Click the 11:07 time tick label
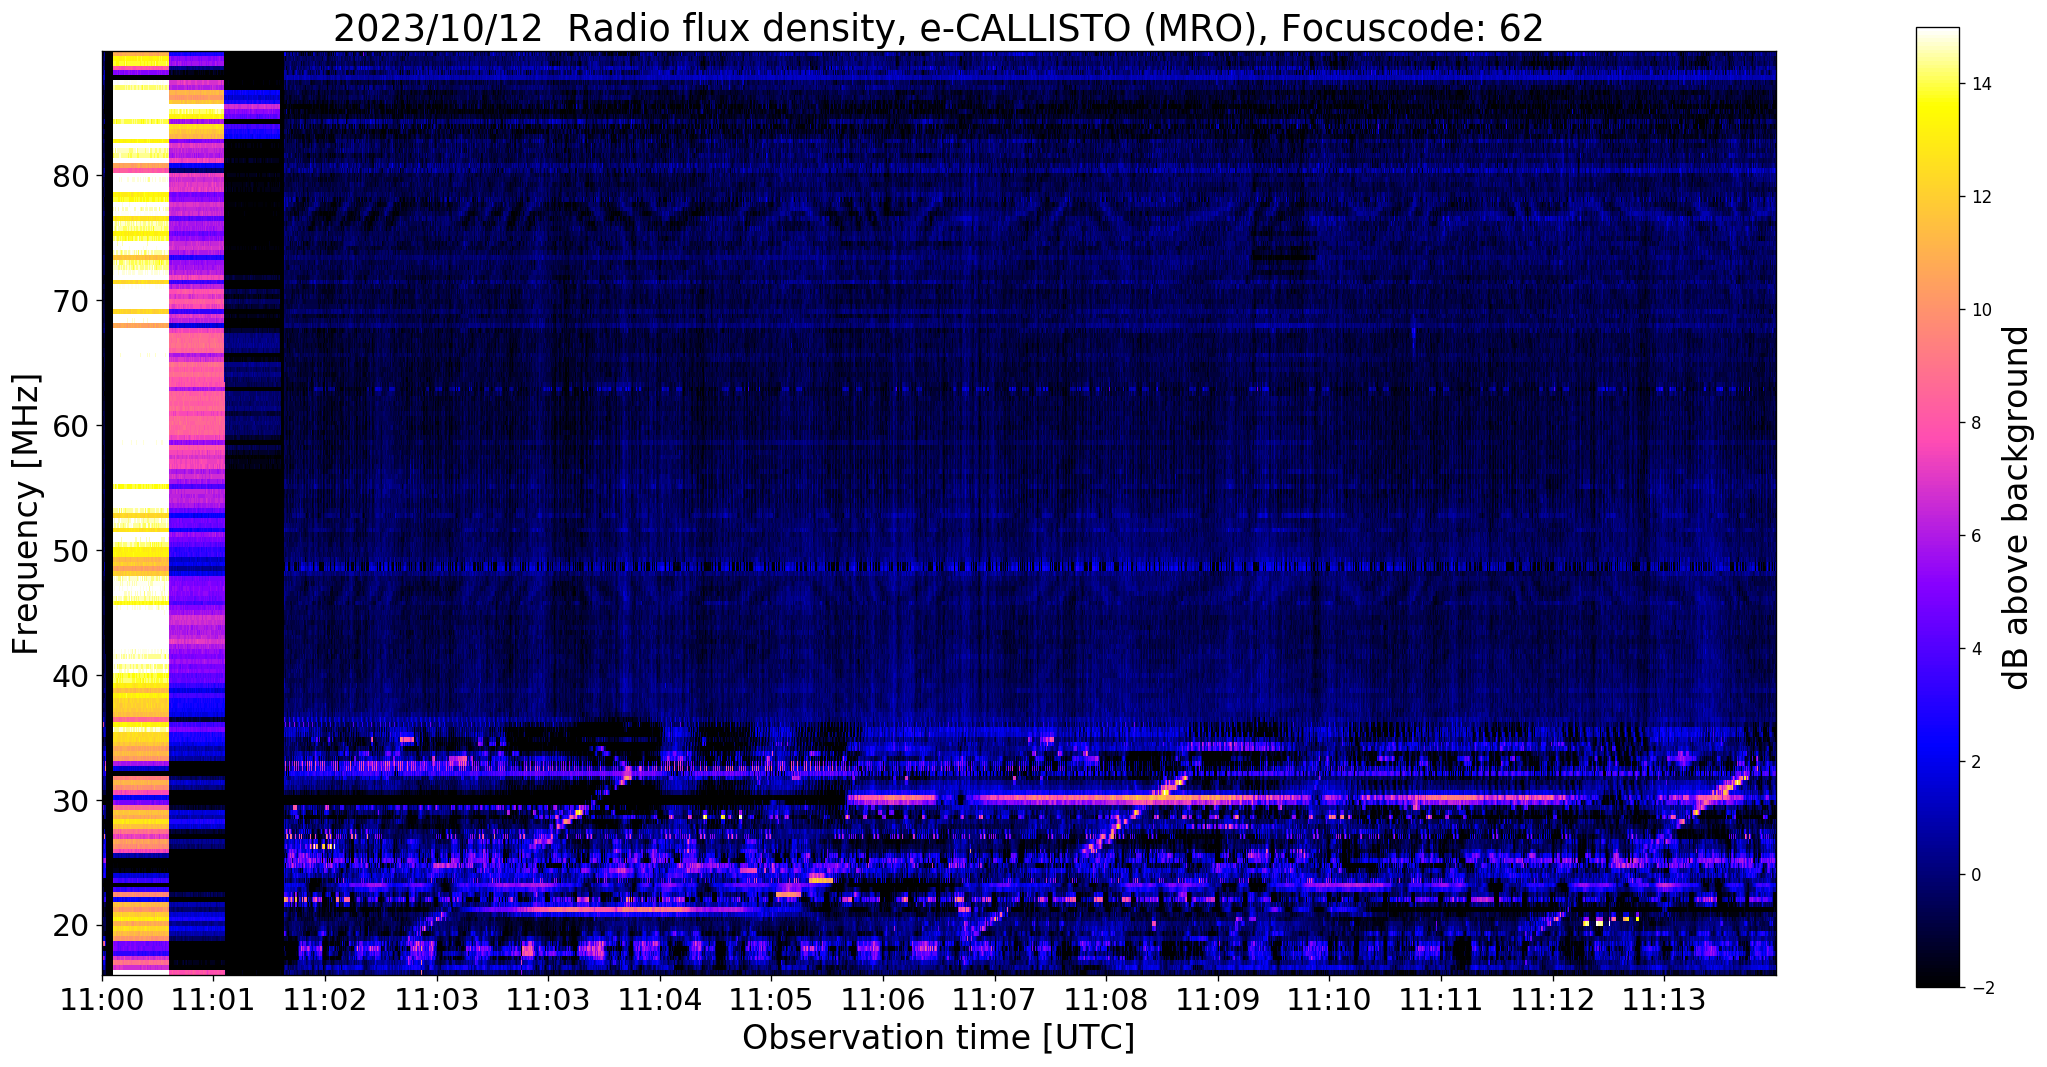This screenshot has height=1067, width=2047. (x=994, y=999)
